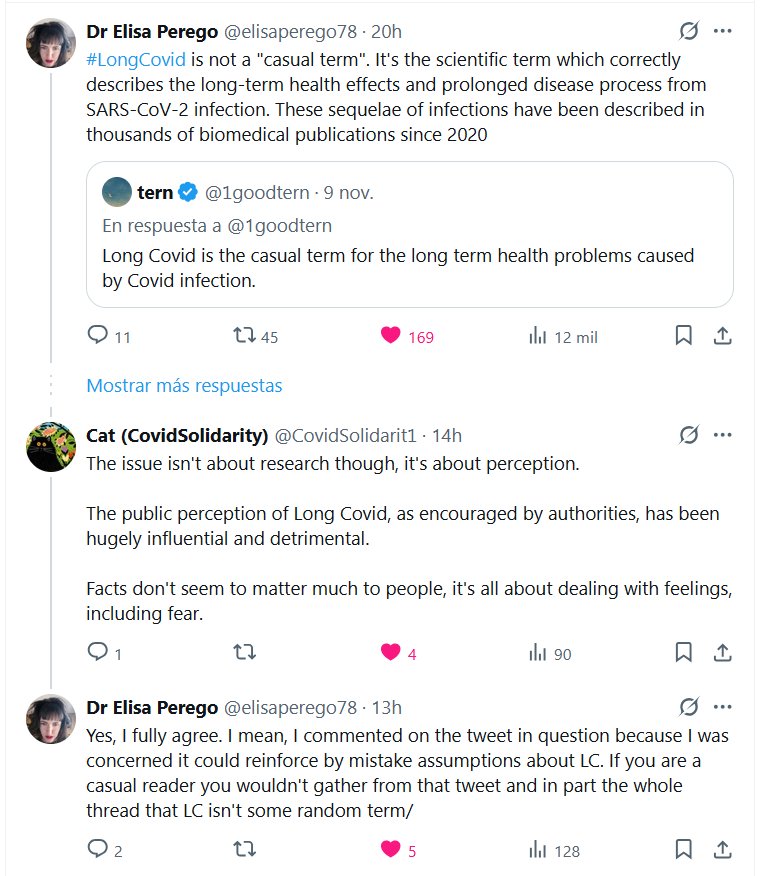Image resolution: width=760 pixels, height=876 pixels.
Task: Unlike the tweet with 169 likes
Action: (x=391, y=336)
